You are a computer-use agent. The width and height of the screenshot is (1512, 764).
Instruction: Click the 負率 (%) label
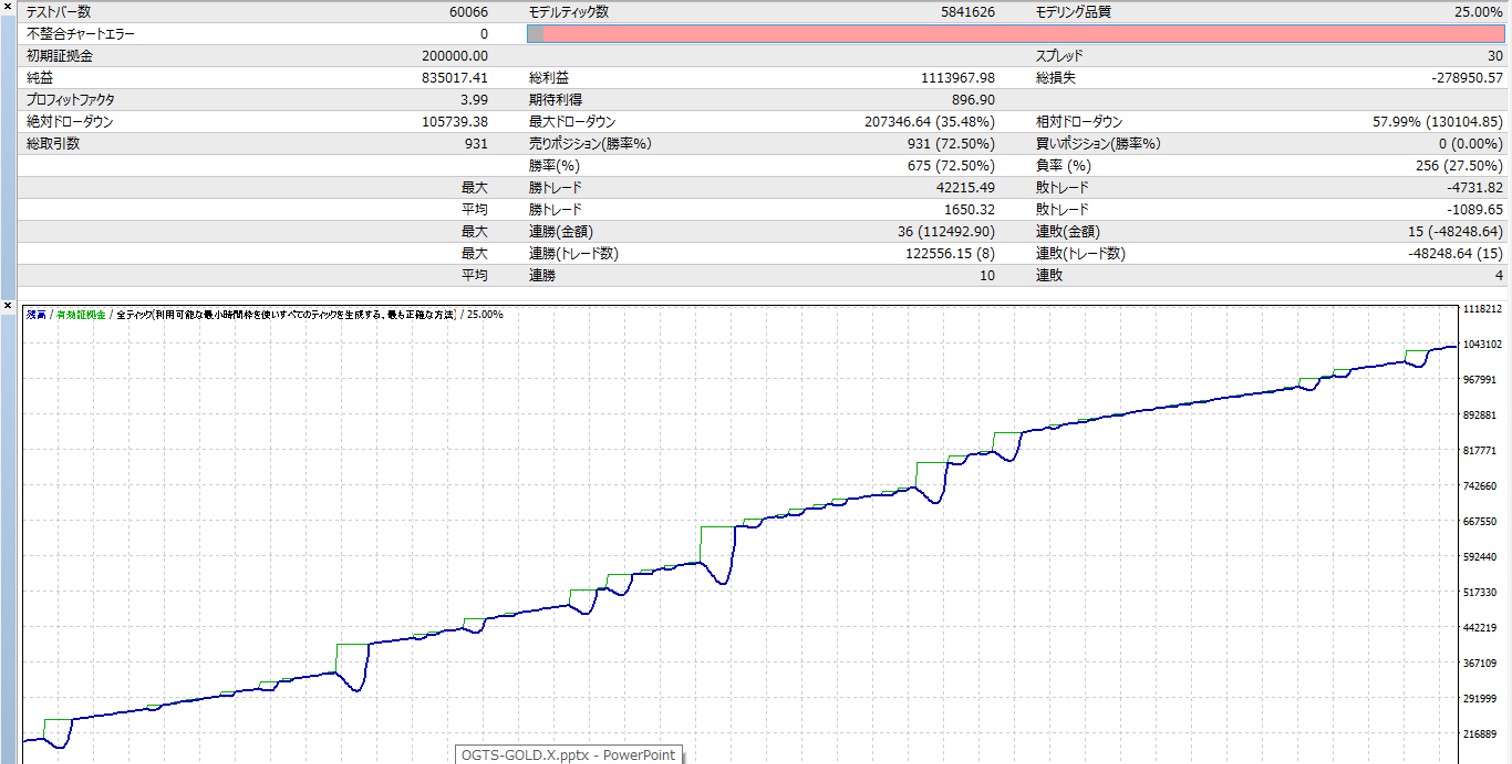tap(1063, 166)
